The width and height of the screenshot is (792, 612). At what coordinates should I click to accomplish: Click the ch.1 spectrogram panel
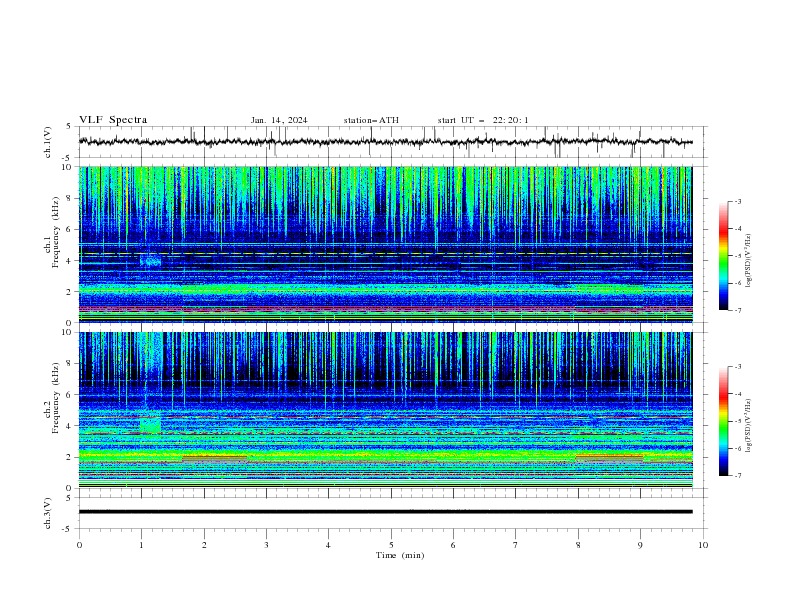[x=385, y=244]
